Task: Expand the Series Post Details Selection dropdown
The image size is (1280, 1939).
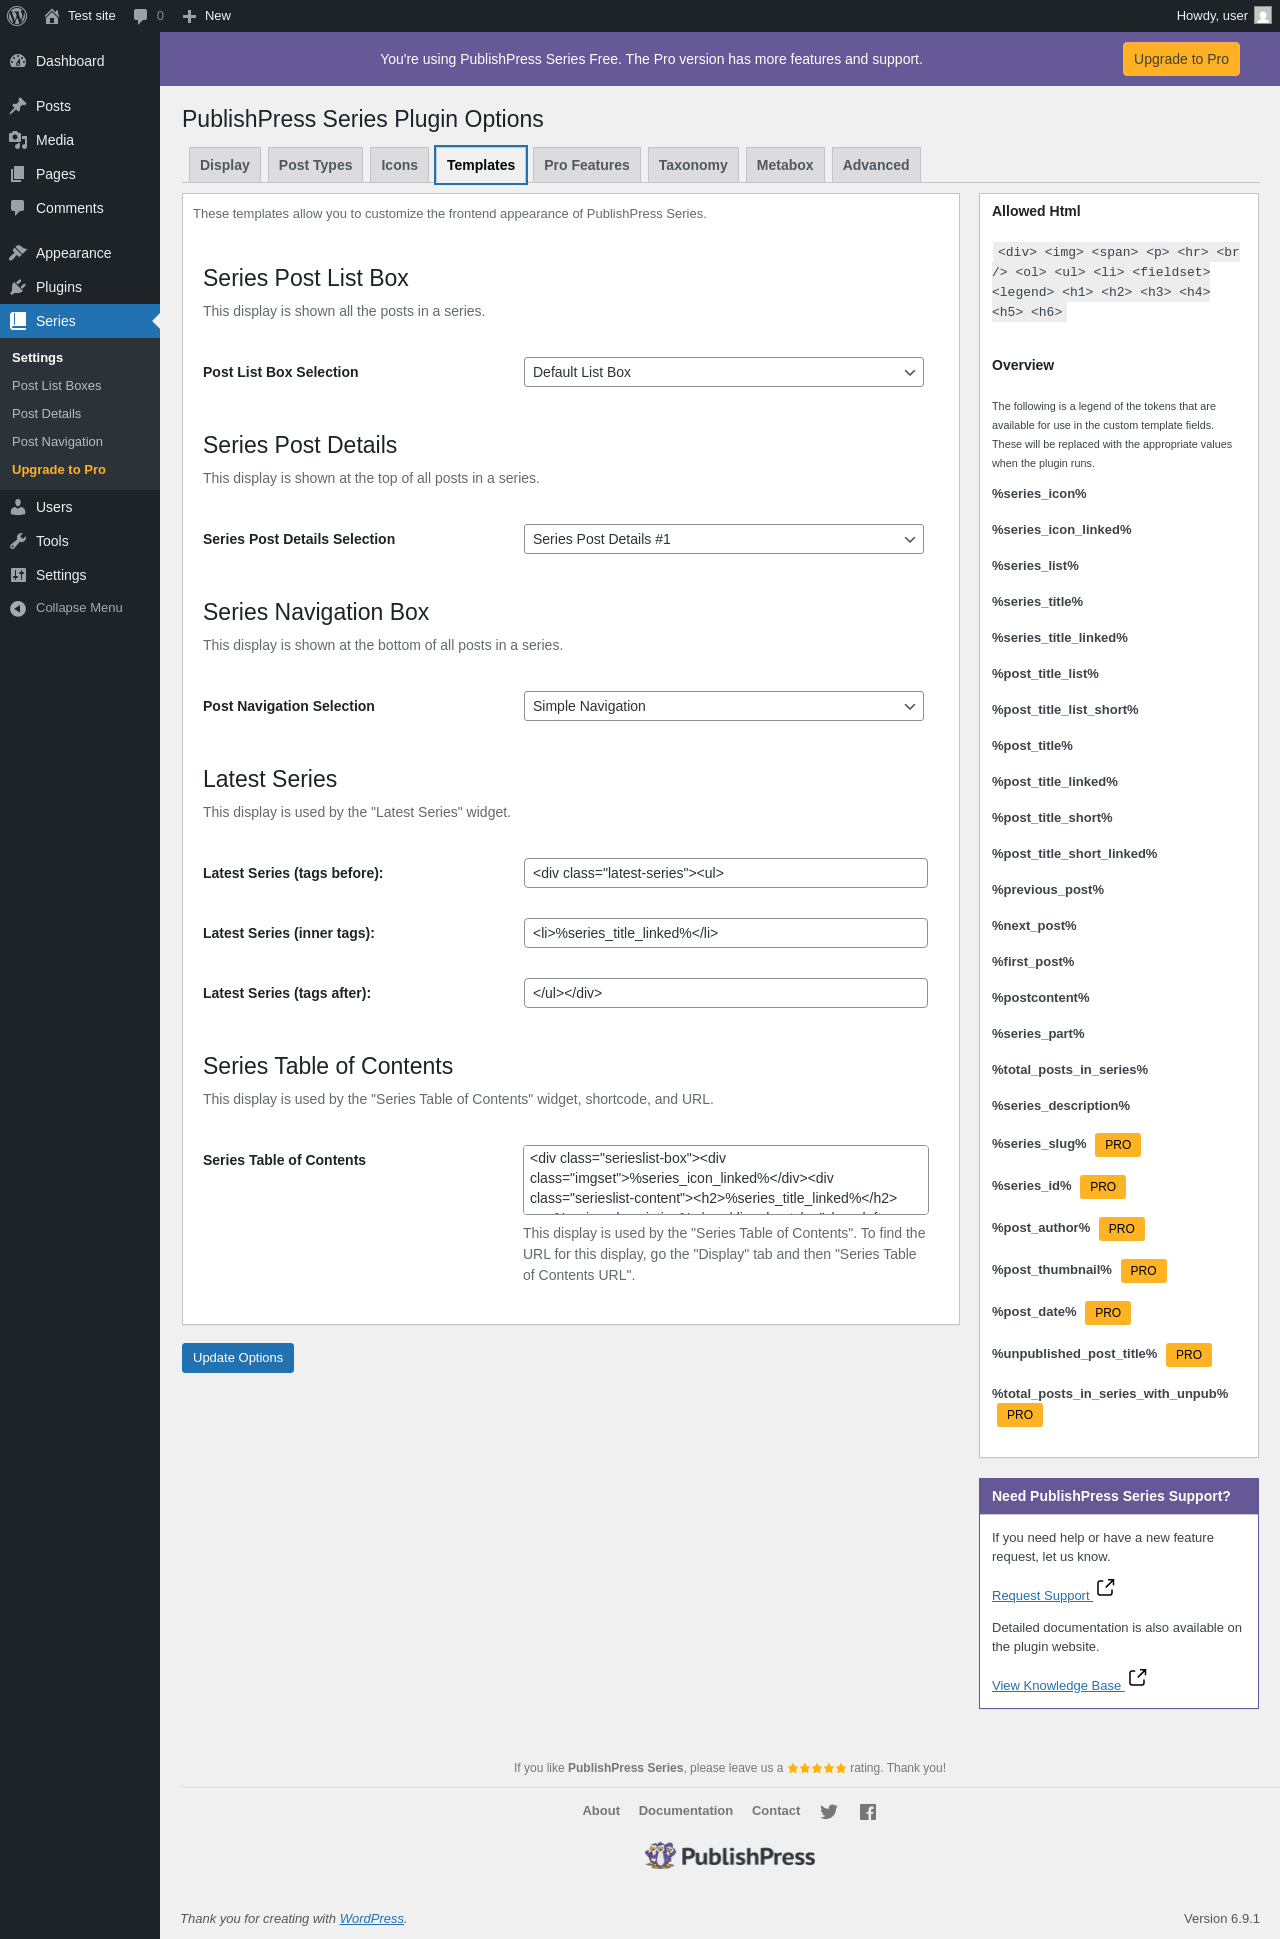Action: pyautogui.click(x=723, y=539)
